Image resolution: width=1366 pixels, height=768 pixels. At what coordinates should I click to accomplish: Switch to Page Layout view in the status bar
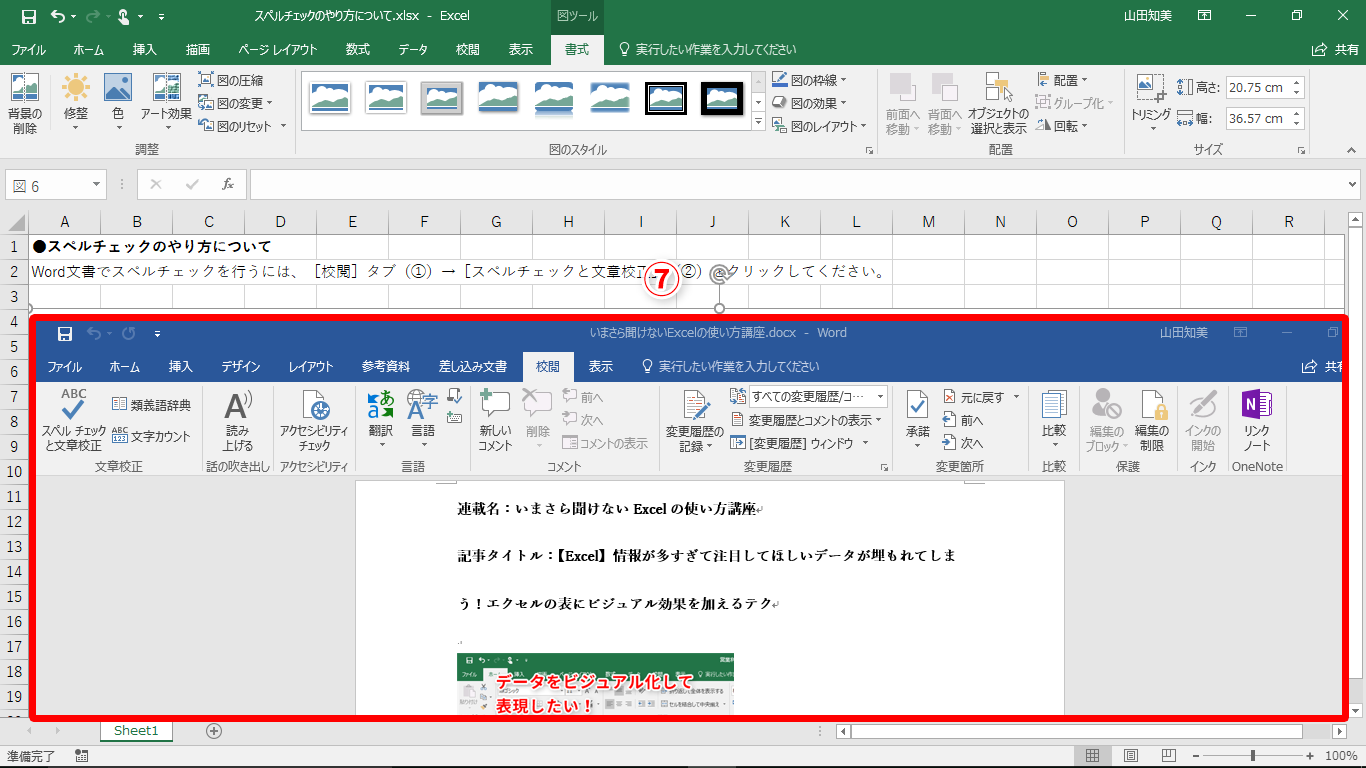(1131, 756)
